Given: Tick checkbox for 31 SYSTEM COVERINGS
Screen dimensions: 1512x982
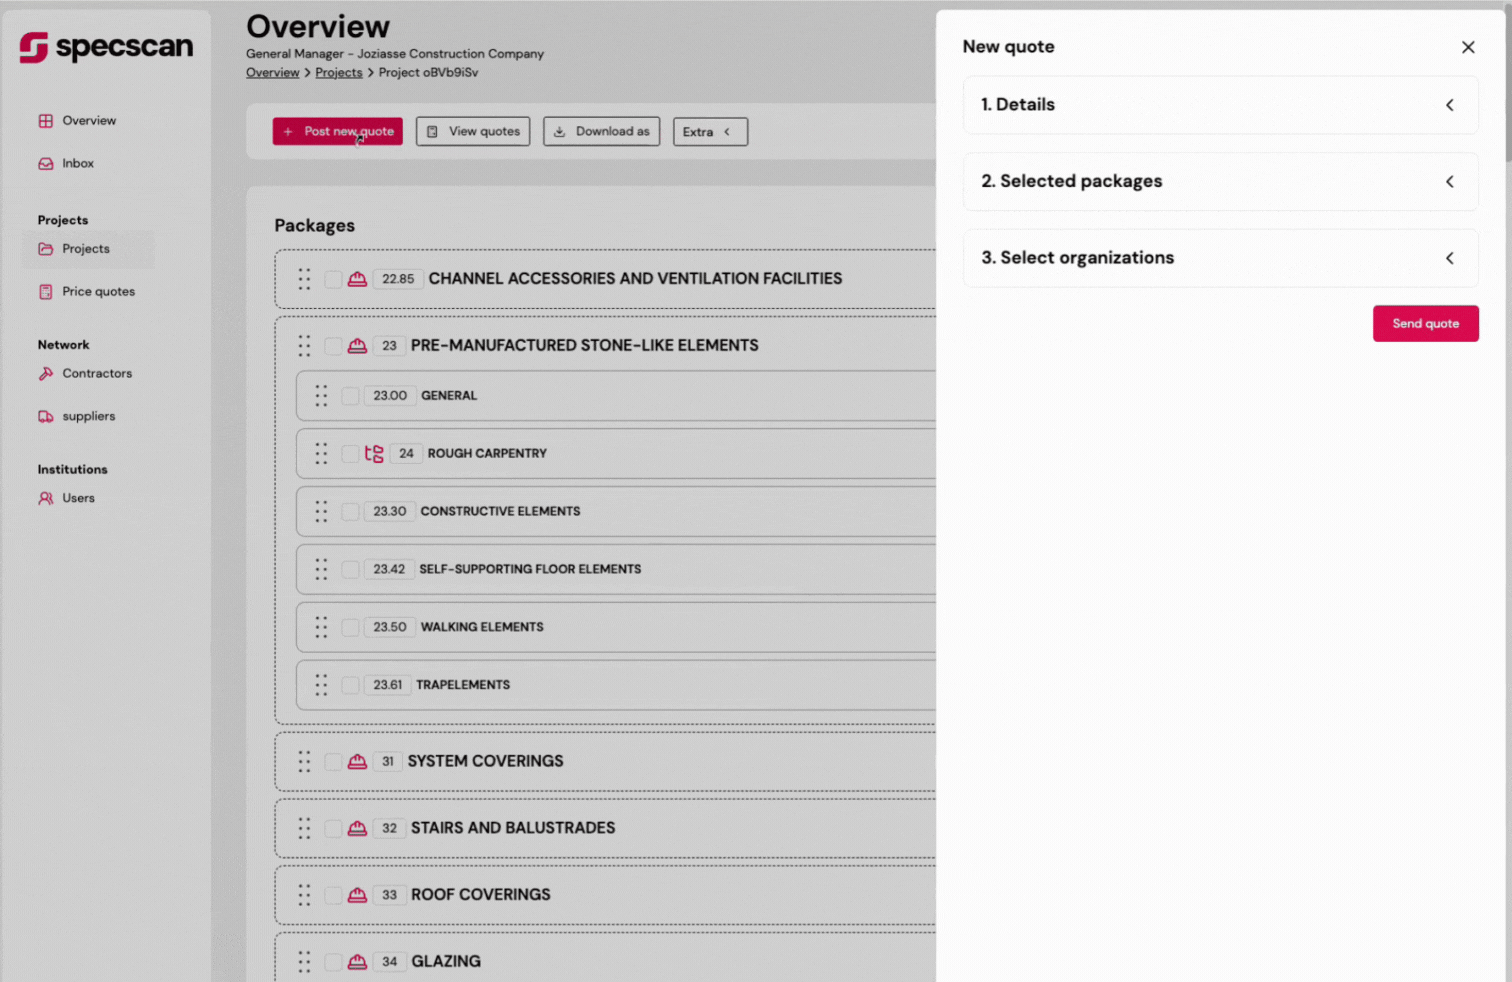Looking at the screenshot, I should [333, 762].
